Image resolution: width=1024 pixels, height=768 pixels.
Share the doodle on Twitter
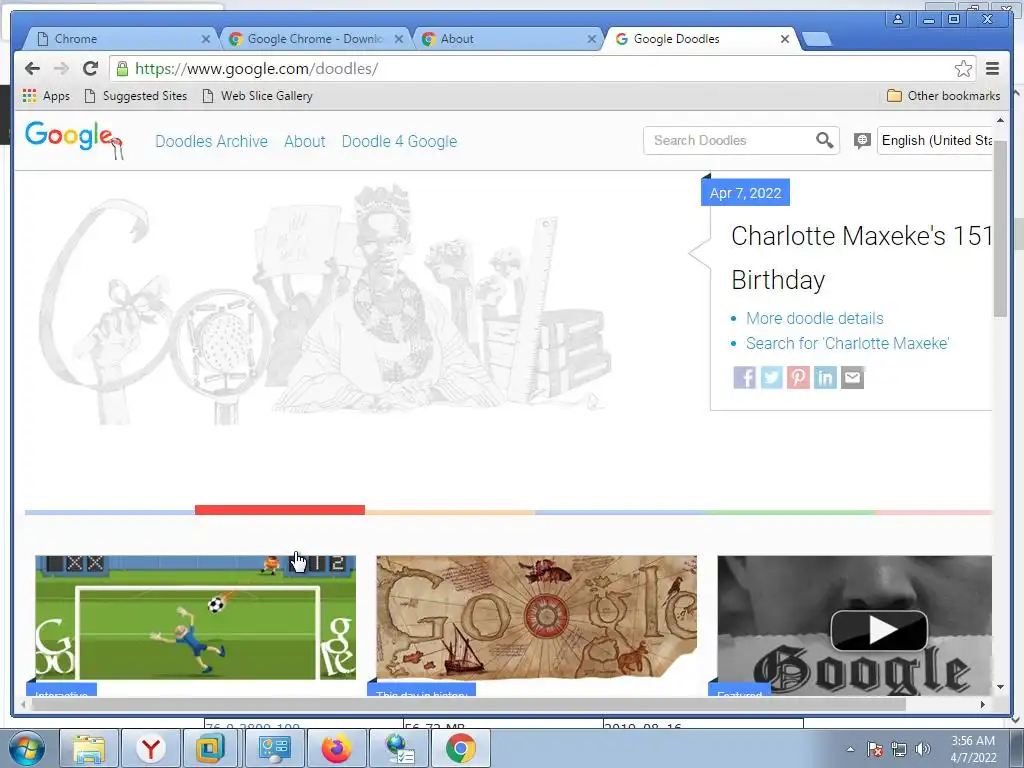click(771, 377)
